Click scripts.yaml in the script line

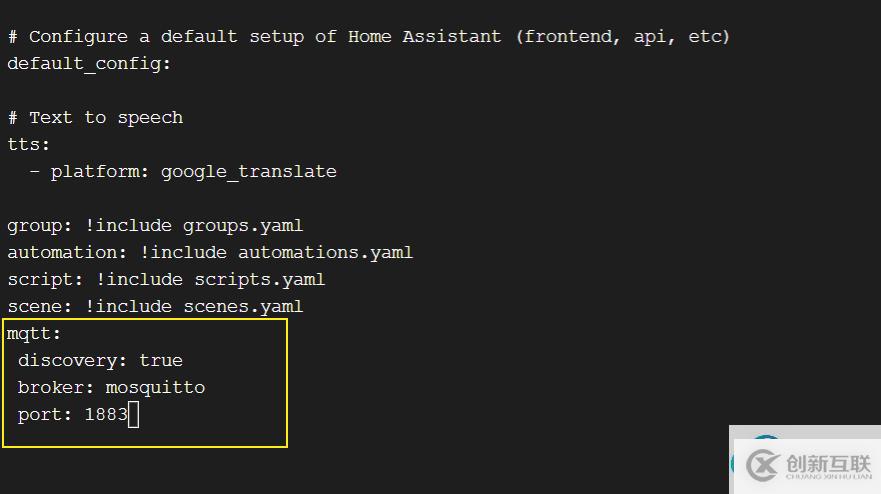[260, 280]
